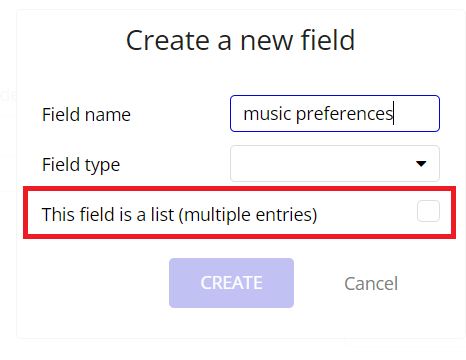Open the Field type dropdown arrow
Screen dimensions: 466x360
tap(421, 164)
